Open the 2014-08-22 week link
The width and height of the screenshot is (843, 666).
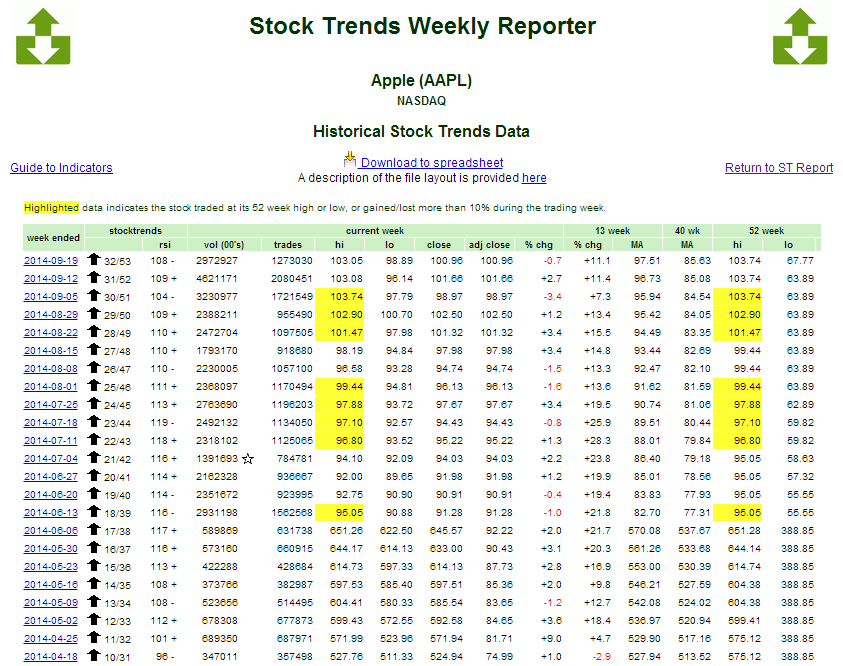[x=51, y=333]
